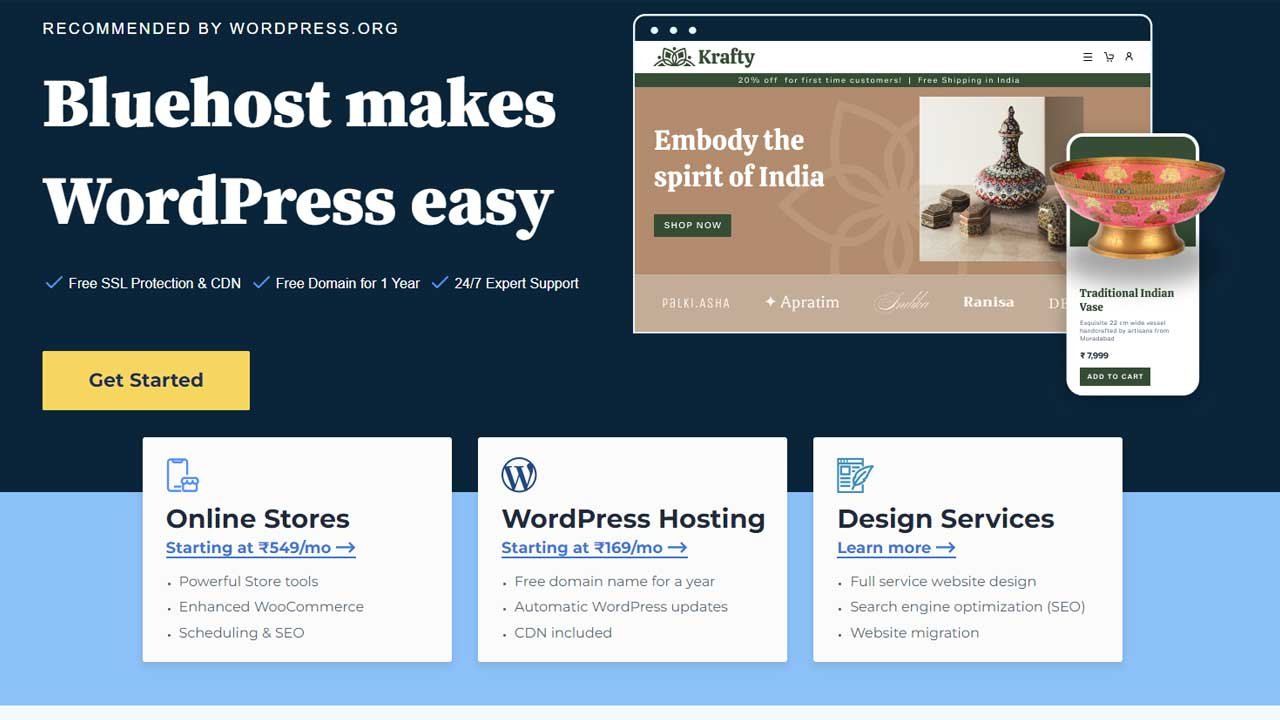Screen dimensions: 1280x720
Task: Click the shopping cart icon in Krafty header
Action: [1109, 57]
